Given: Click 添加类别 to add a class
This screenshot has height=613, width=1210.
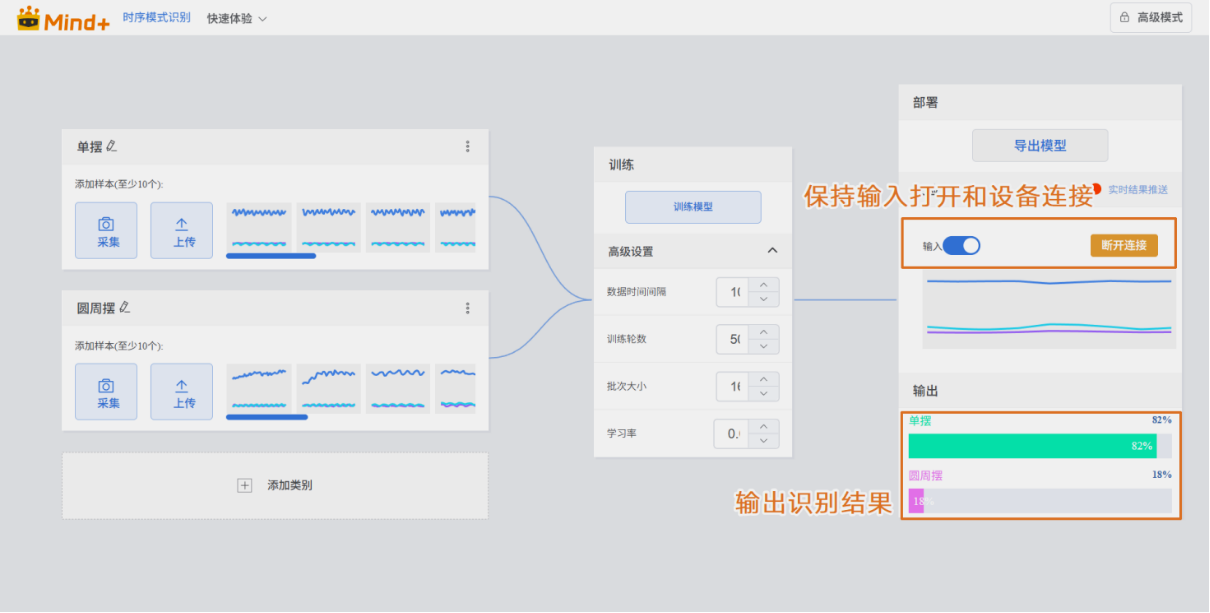Looking at the screenshot, I should click(276, 485).
